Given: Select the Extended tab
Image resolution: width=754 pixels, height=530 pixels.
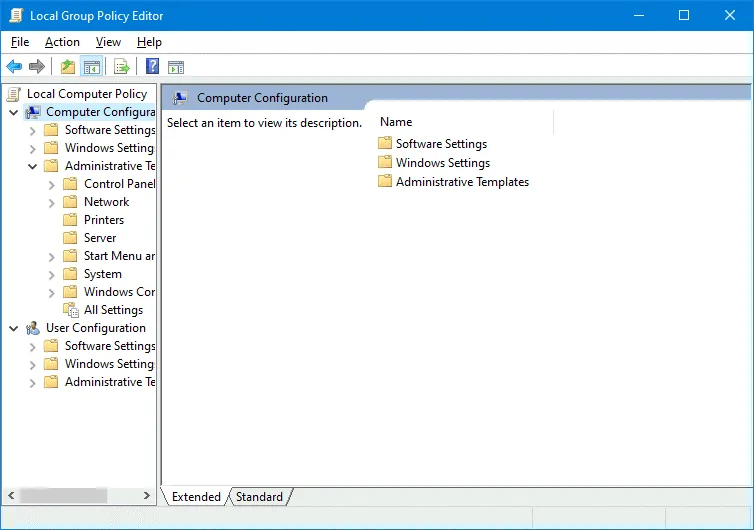Looking at the screenshot, I should [196, 497].
